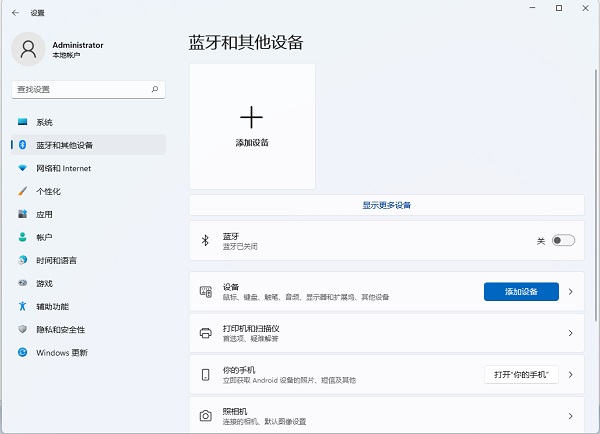Click the phone icon in 你的手机 row
Viewport: 600px width, 434px height.
click(205, 374)
